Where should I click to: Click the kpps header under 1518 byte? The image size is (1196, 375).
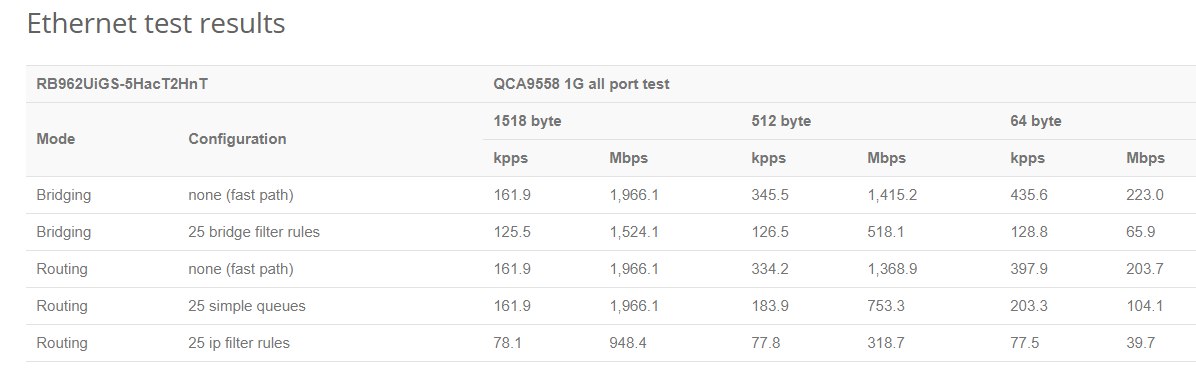(510, 159)
